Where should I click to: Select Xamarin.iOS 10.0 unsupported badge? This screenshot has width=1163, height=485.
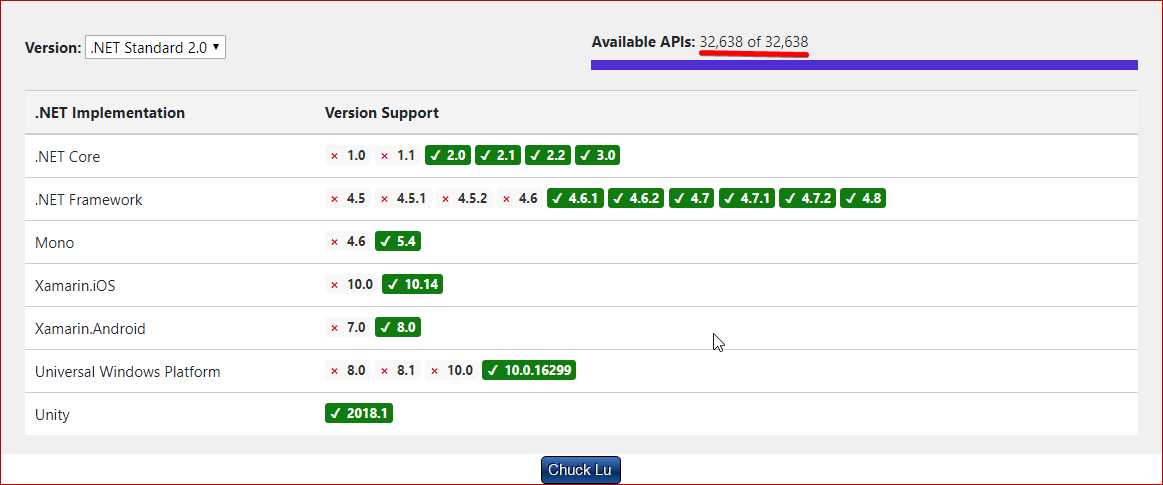[x=351, y=285]
